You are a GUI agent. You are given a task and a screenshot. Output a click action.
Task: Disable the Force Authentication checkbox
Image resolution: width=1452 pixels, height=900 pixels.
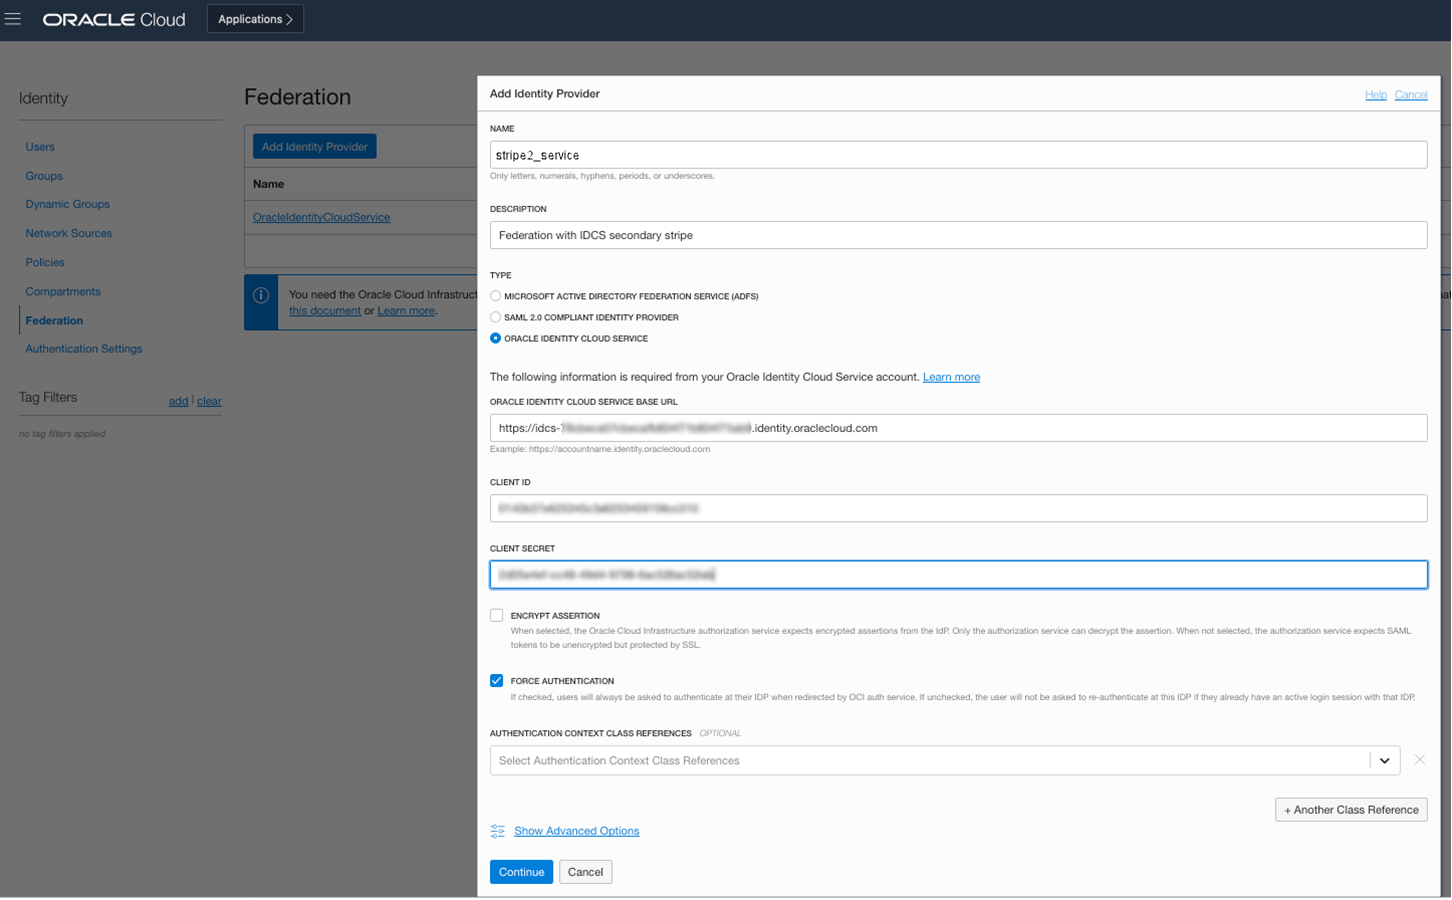pos(496,681)
